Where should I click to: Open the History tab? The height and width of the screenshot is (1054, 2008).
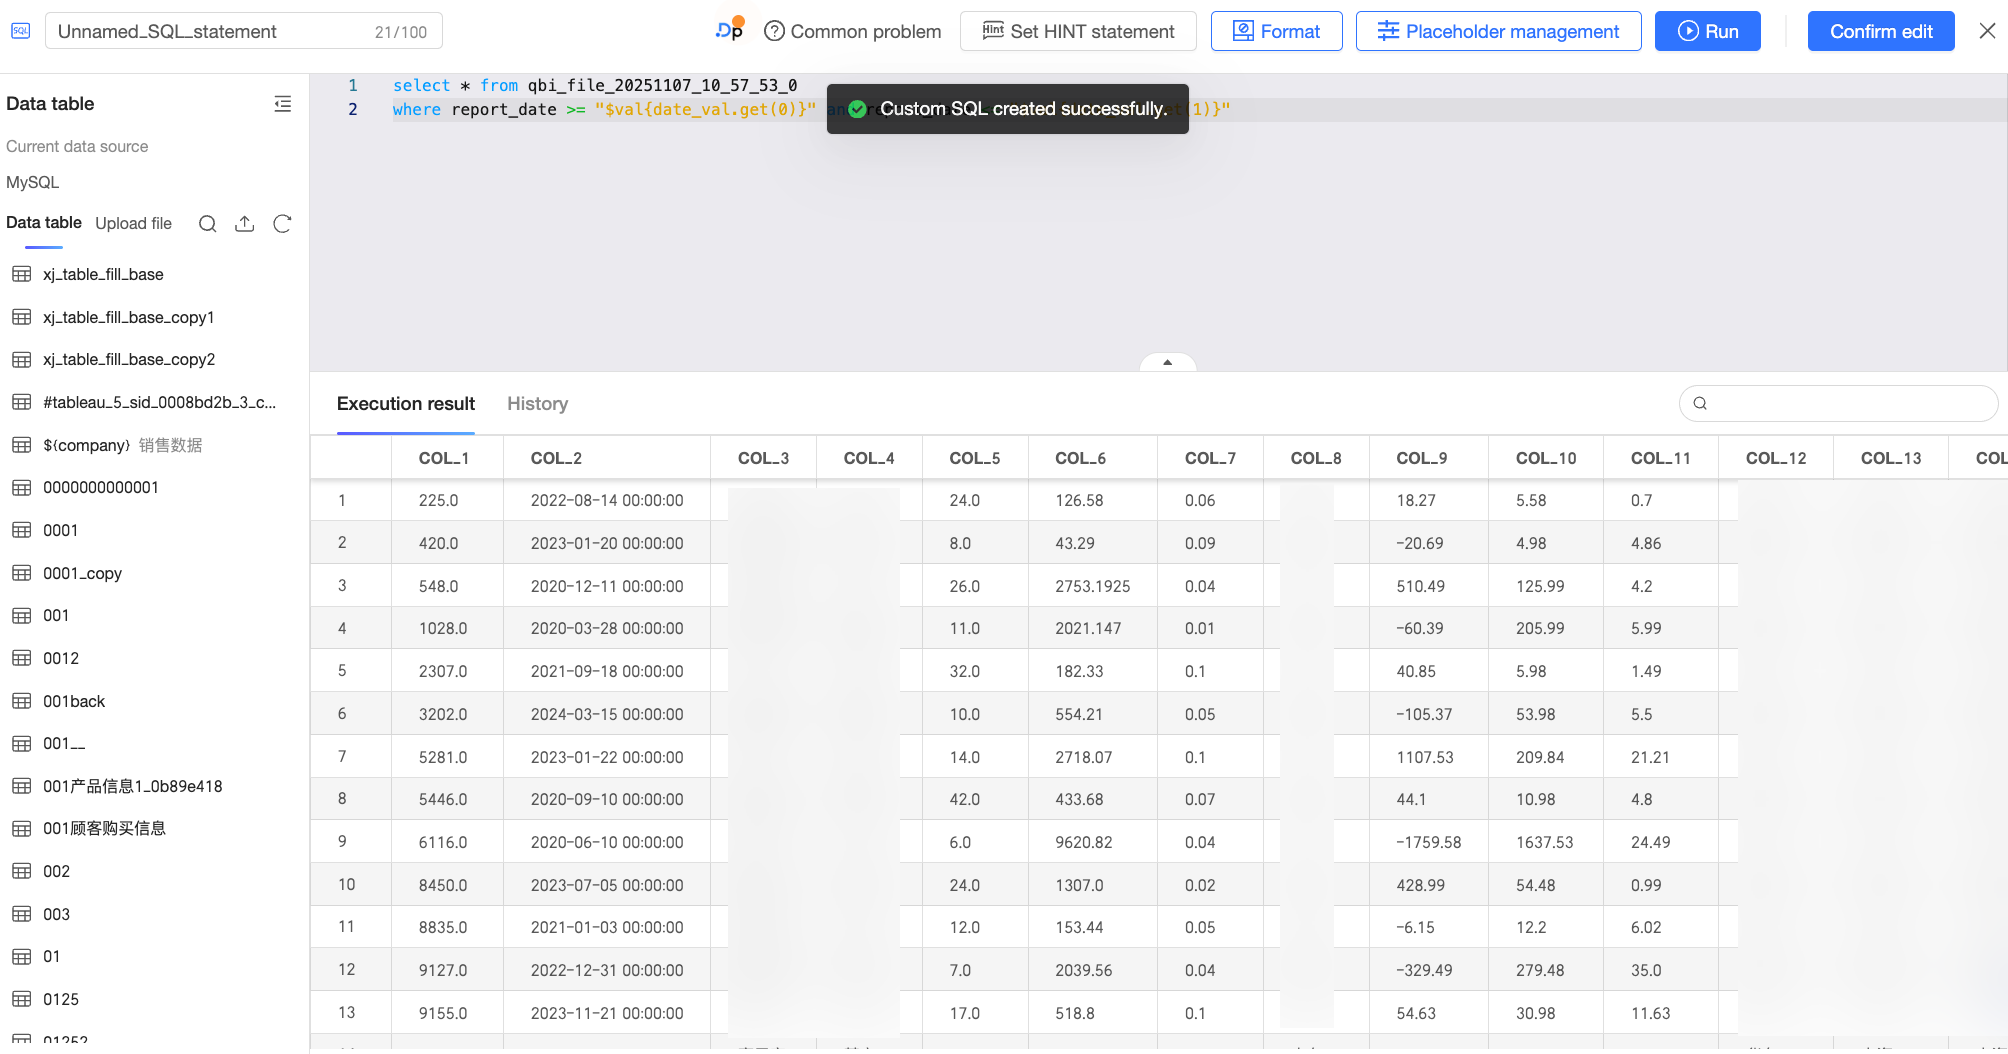537,404
